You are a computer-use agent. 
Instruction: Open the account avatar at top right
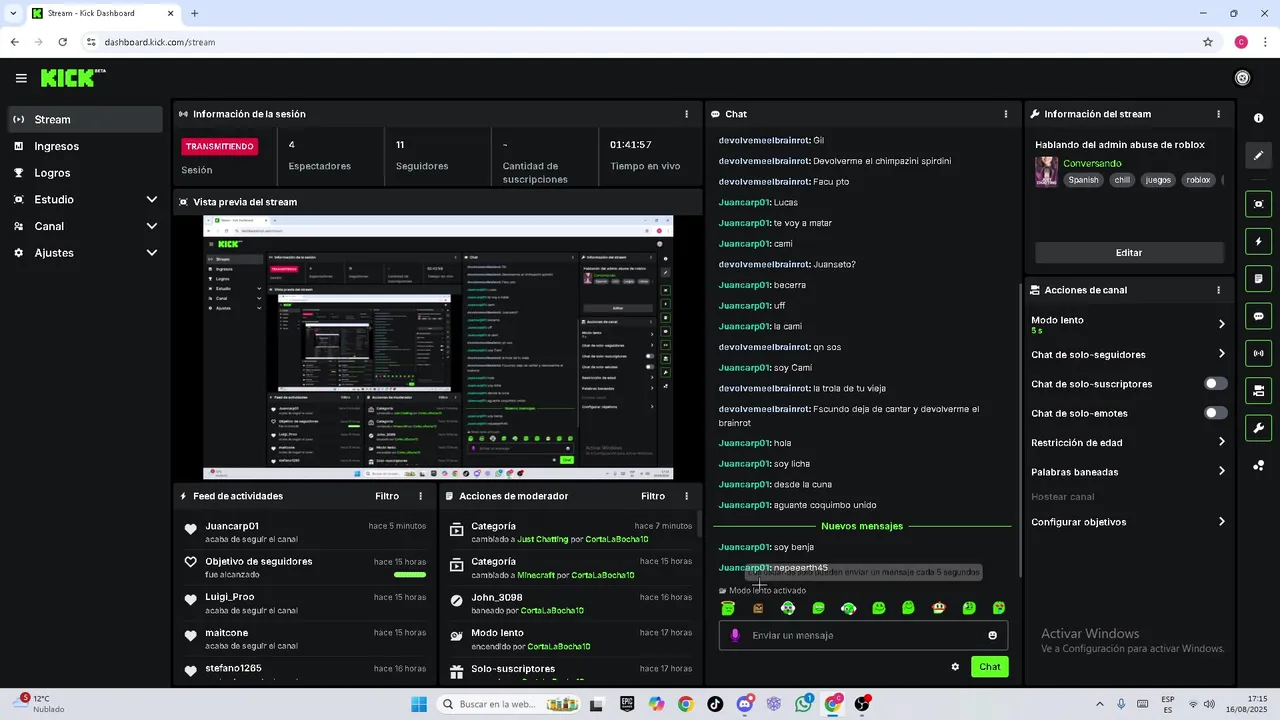pyautogui.click(x=1242, y=78)
